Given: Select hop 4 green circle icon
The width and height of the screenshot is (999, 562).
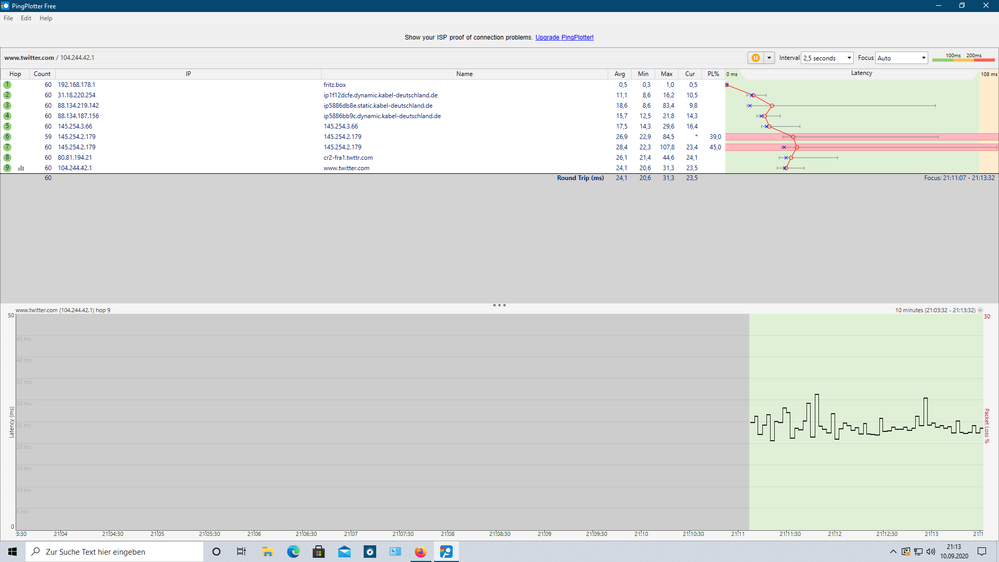Looking at the screenshot, I should (x=7, y=116).
